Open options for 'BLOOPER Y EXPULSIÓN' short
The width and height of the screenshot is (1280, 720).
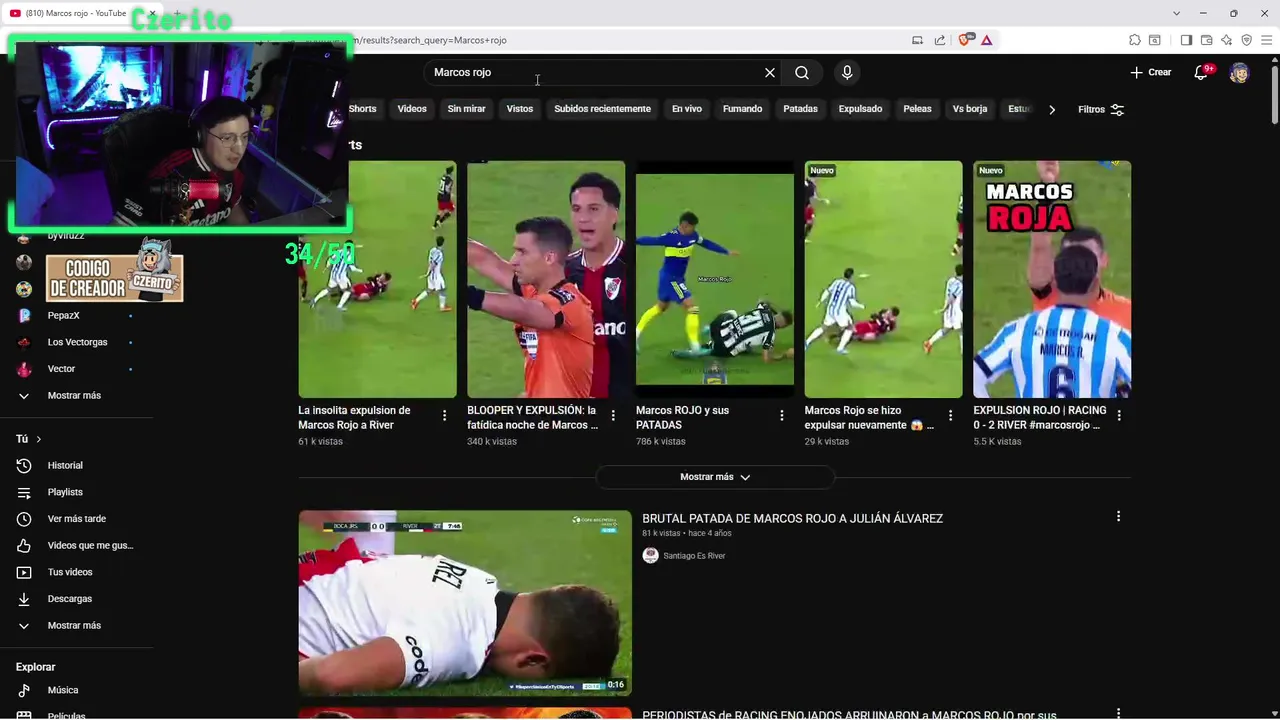pyautogui.click(x=613, y=415)
